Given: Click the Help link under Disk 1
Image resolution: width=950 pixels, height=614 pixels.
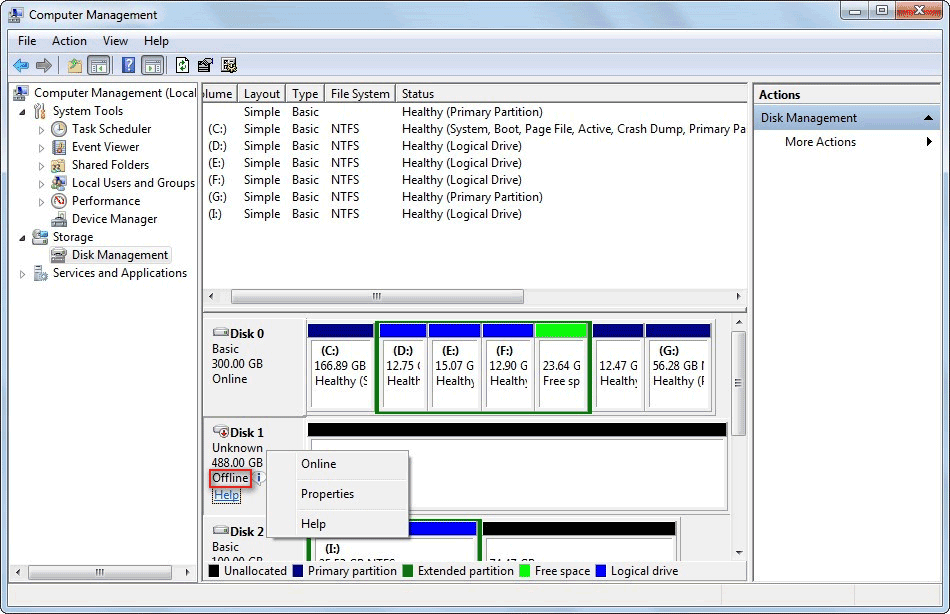Looking at the screenshot, I should [x=226, y=495].
